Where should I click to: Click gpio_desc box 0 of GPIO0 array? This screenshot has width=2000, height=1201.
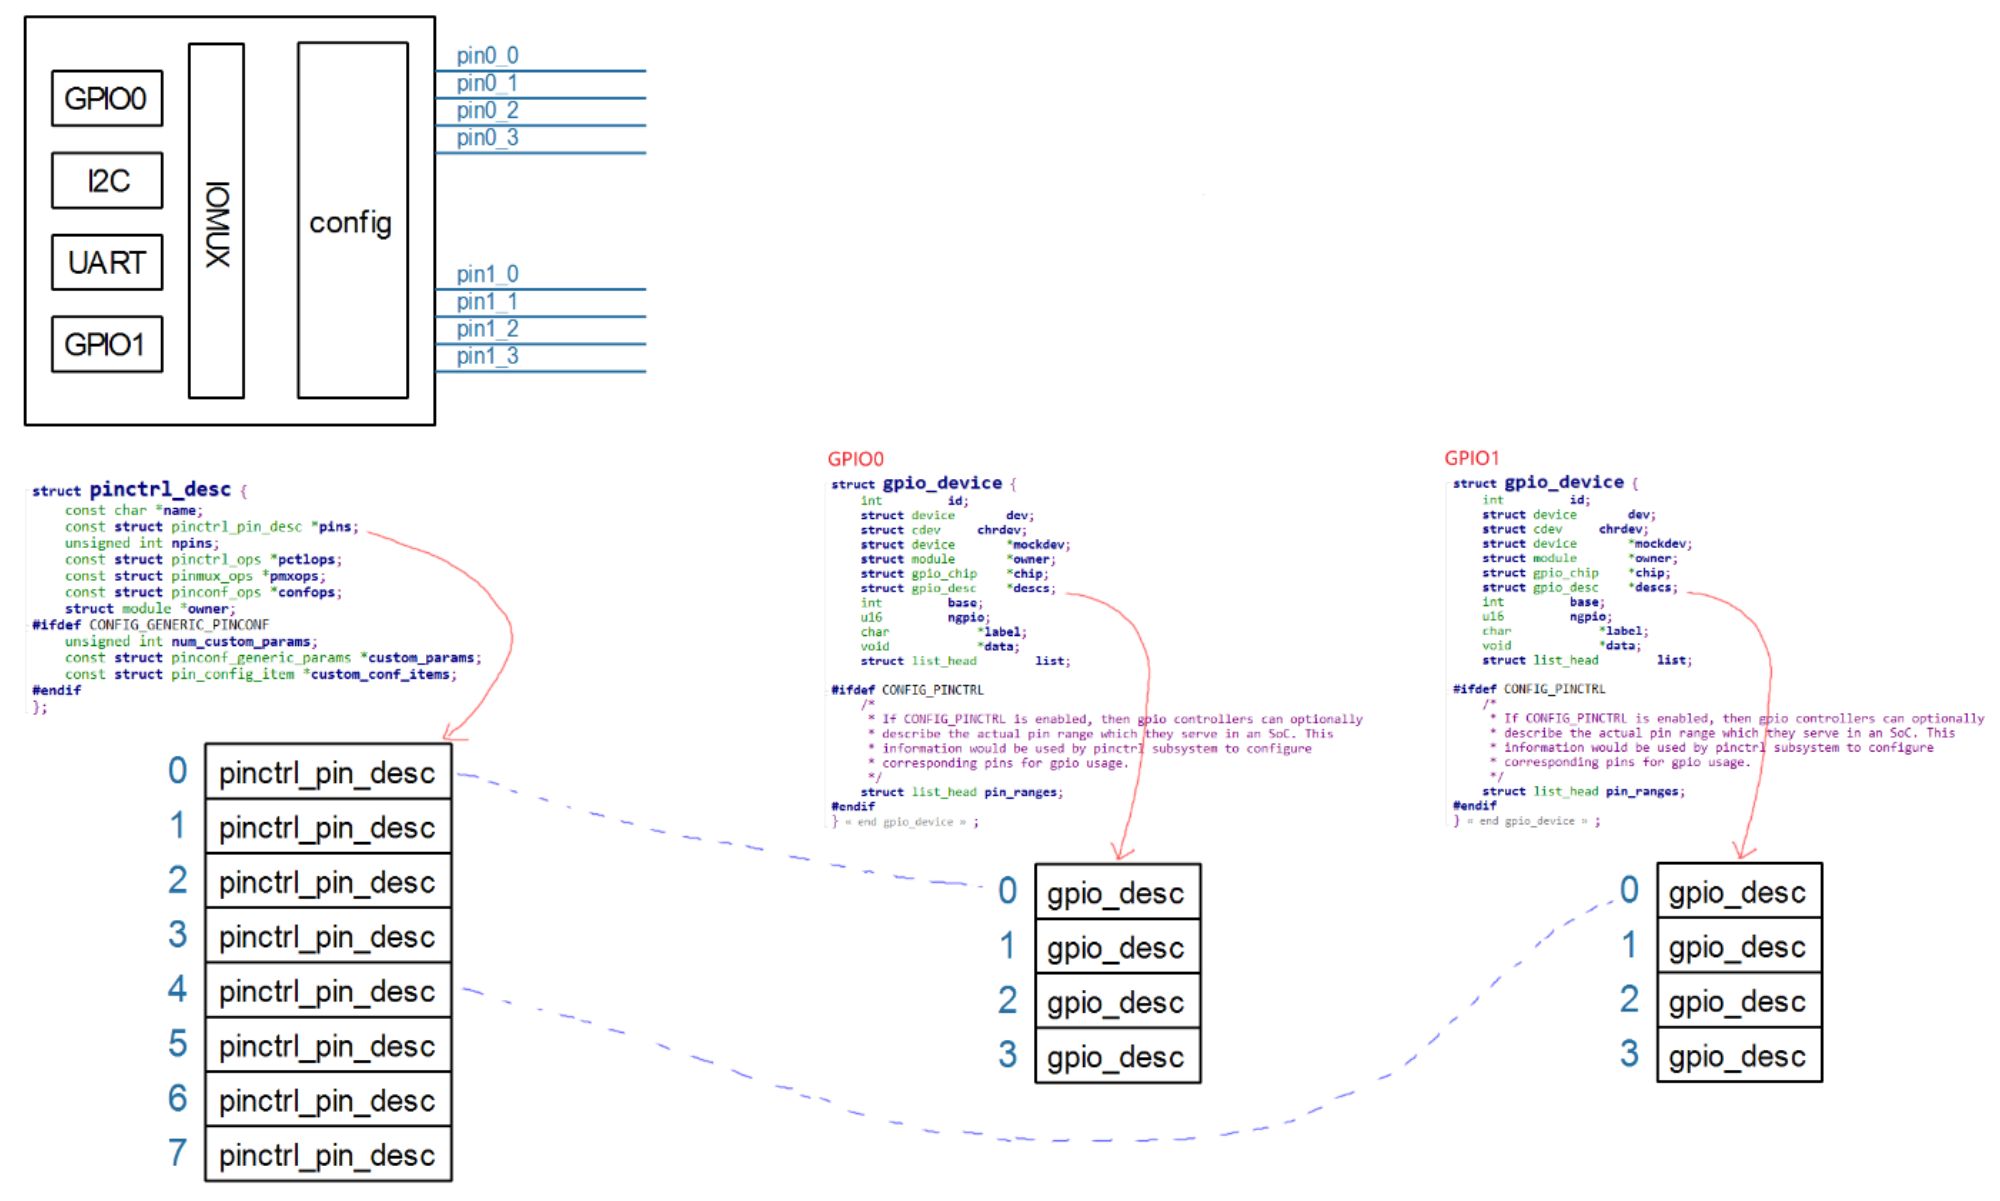click(1117, 892)
